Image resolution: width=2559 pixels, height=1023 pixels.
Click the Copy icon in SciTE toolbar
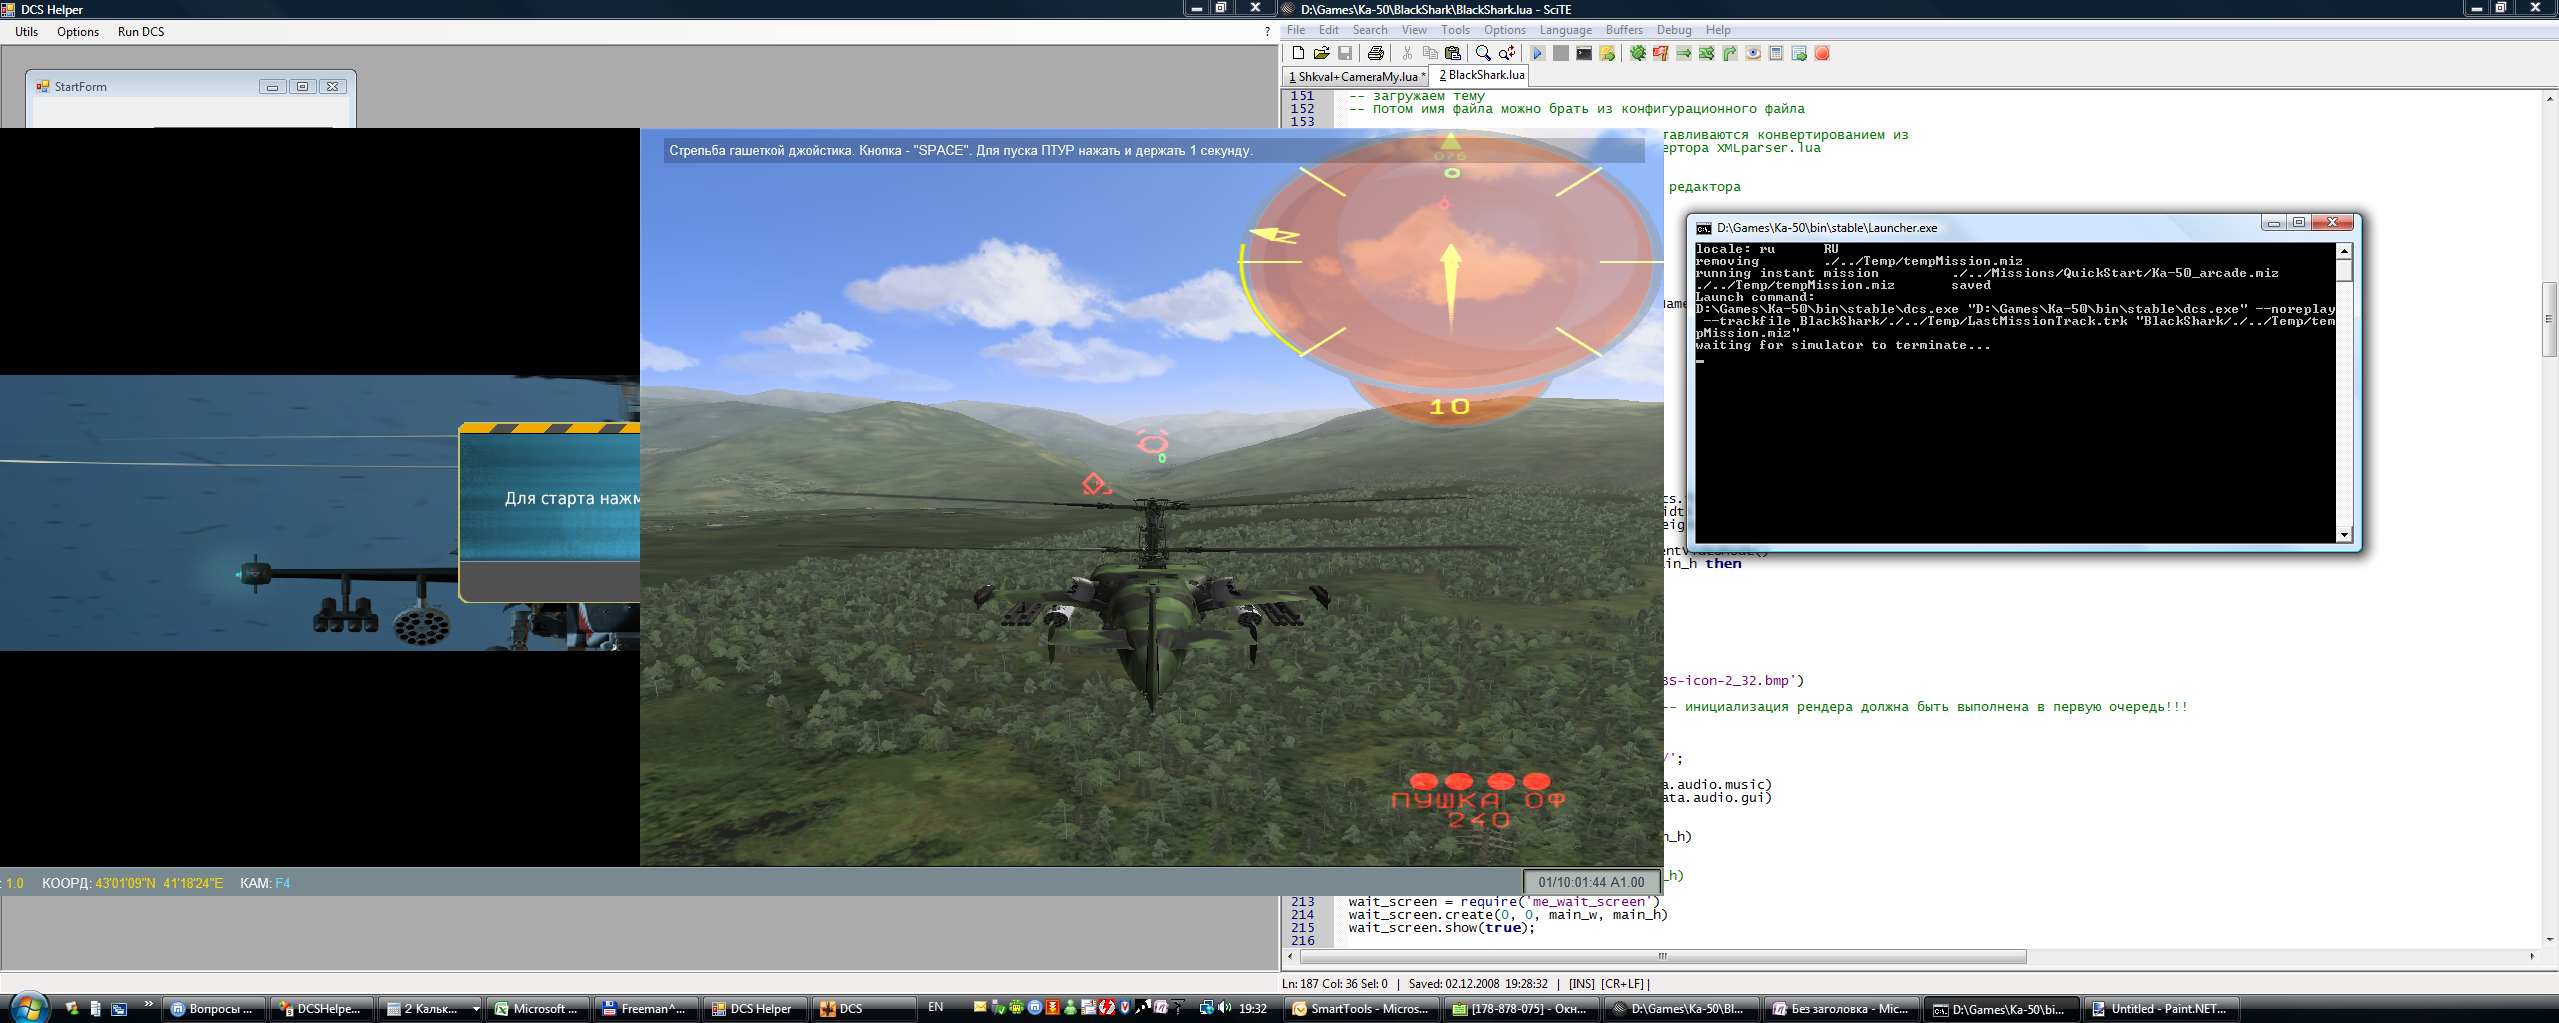tap(1430, 53)
